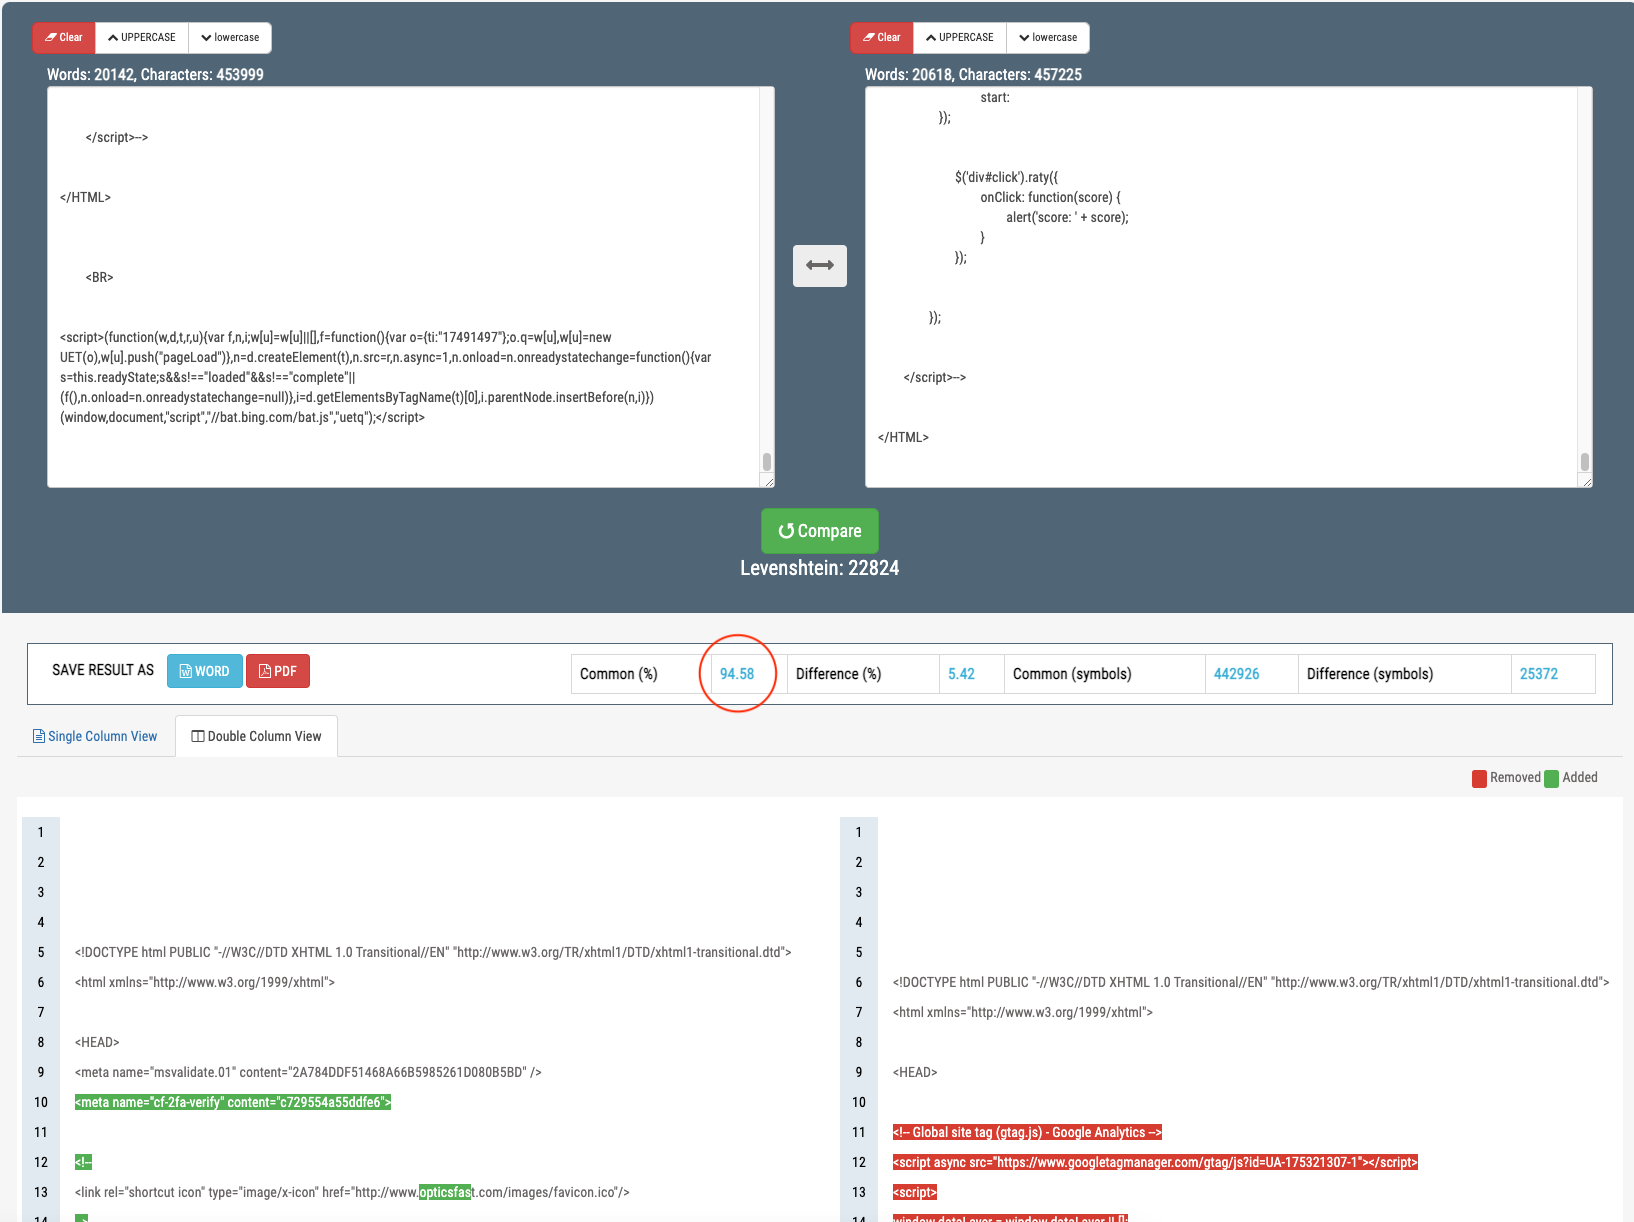Click the green Compare button
The height and width of the screenshot is (1222, 1634).
tap(820, 531)
